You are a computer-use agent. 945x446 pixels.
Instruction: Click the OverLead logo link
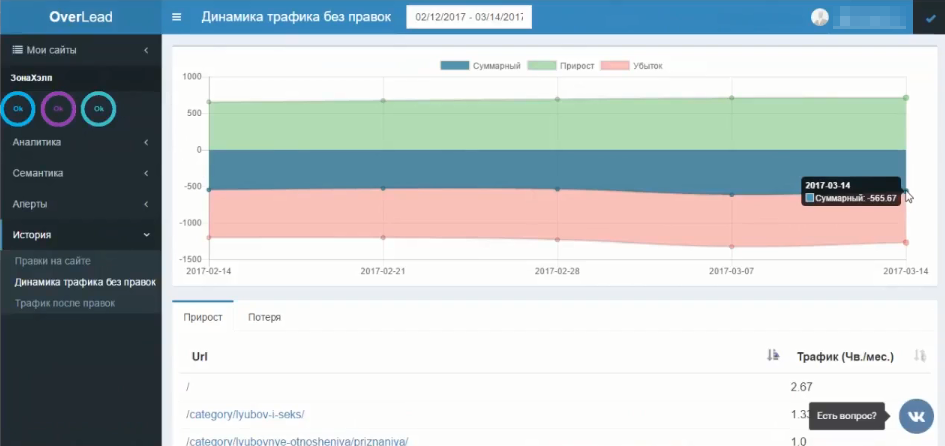point(81,17)
